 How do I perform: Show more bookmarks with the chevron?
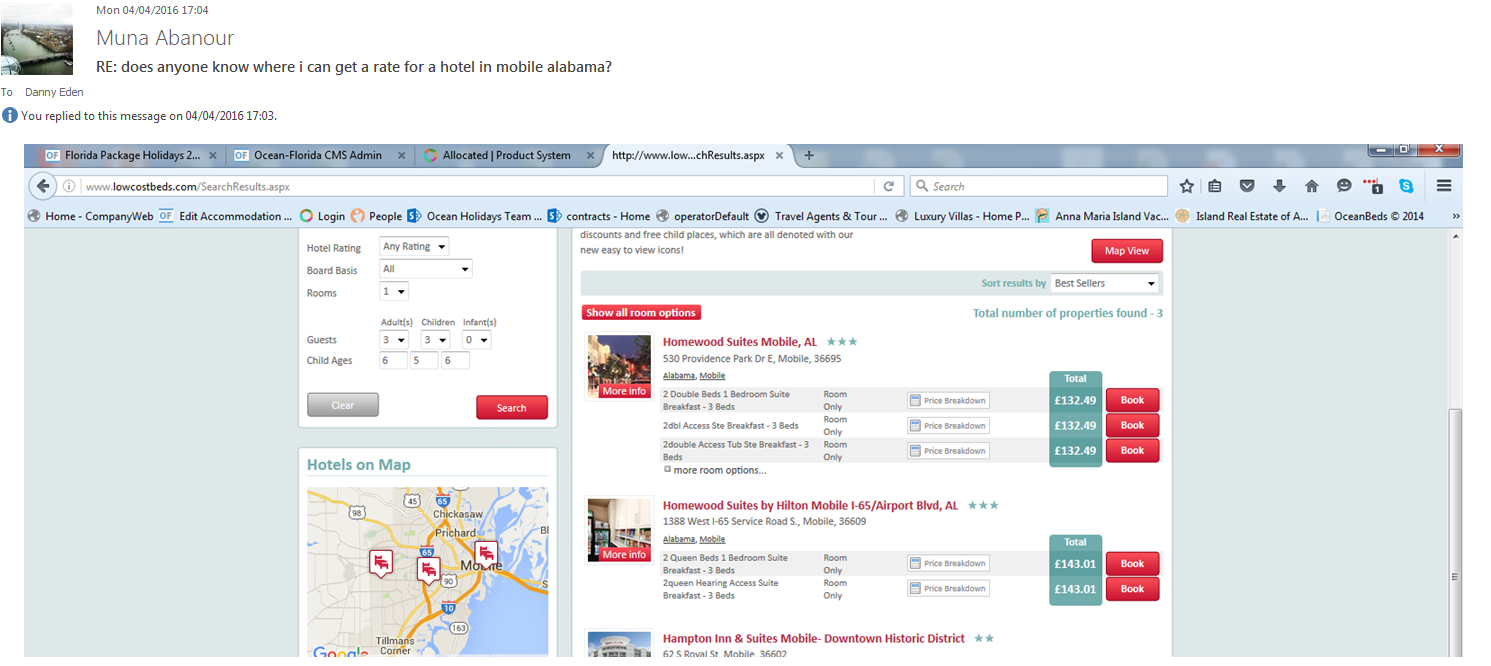(x=1456, y=216)
